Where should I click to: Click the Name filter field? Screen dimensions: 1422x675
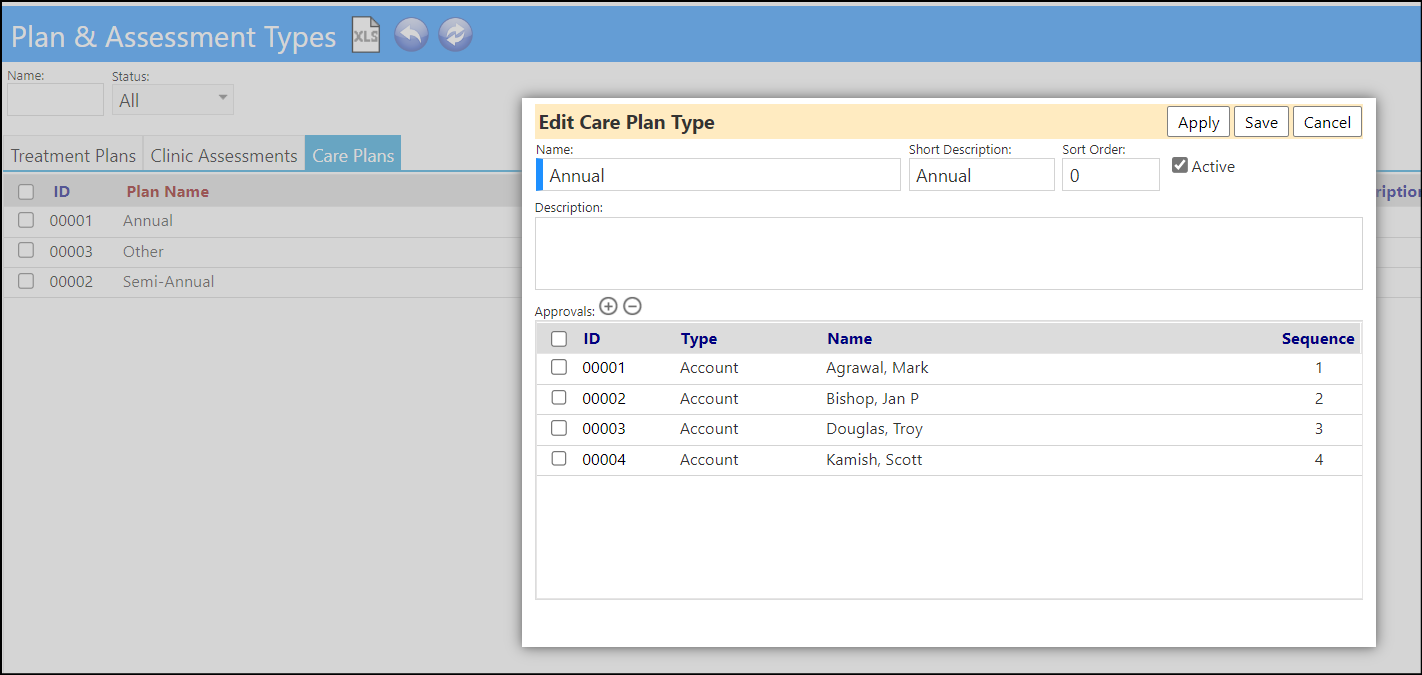tap(55, 99)
